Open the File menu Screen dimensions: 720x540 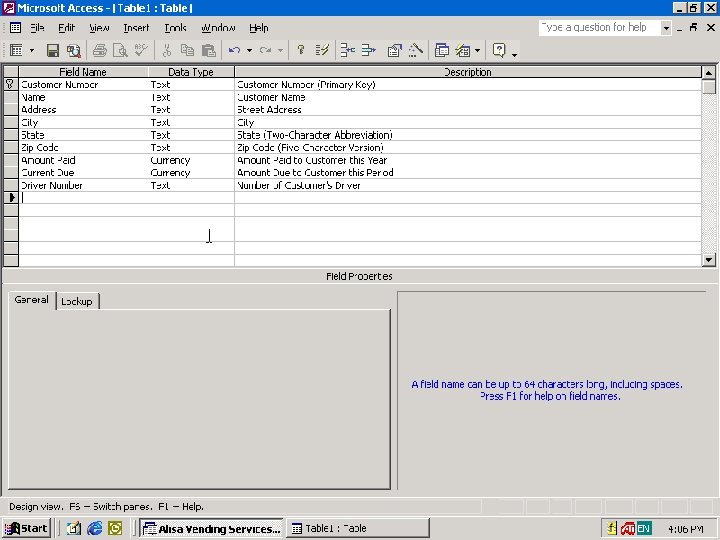point(37,28)
